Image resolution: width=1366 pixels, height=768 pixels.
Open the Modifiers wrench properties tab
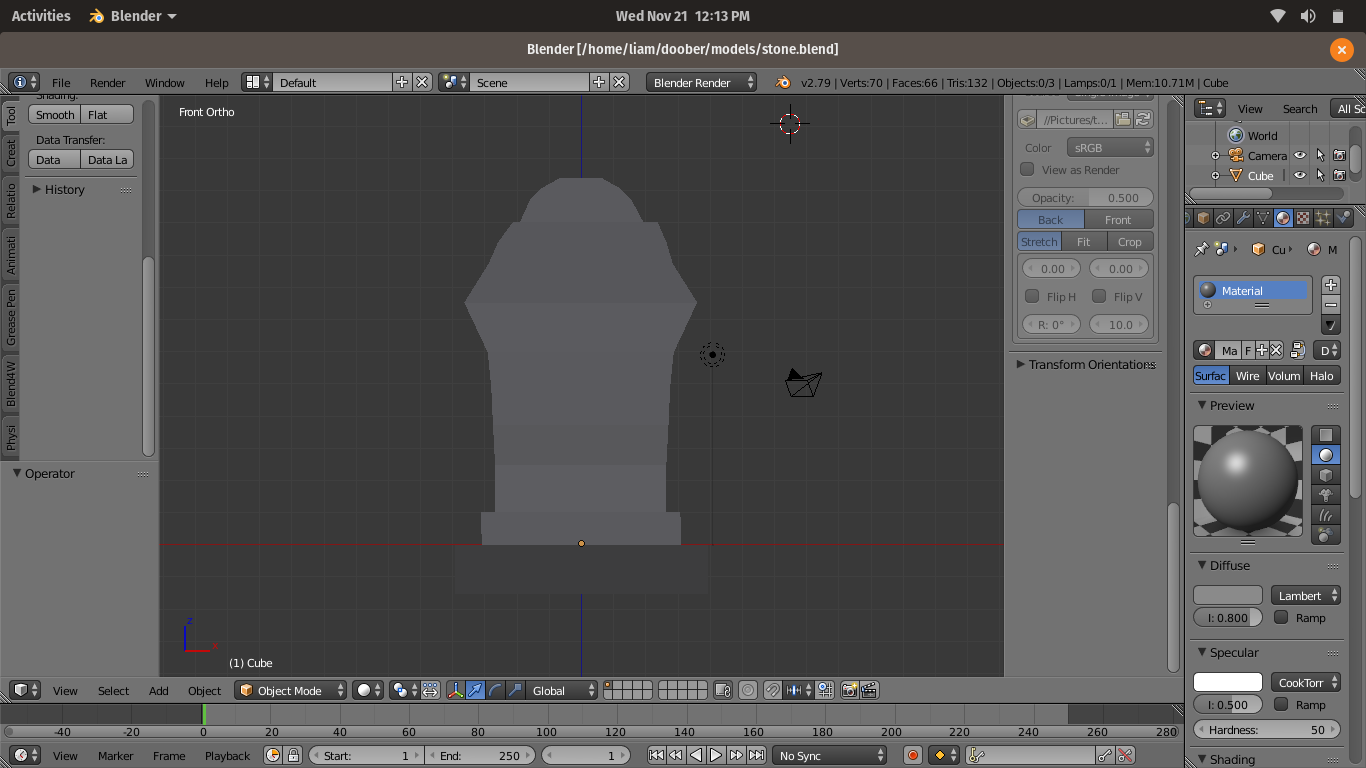(1243, 218)
